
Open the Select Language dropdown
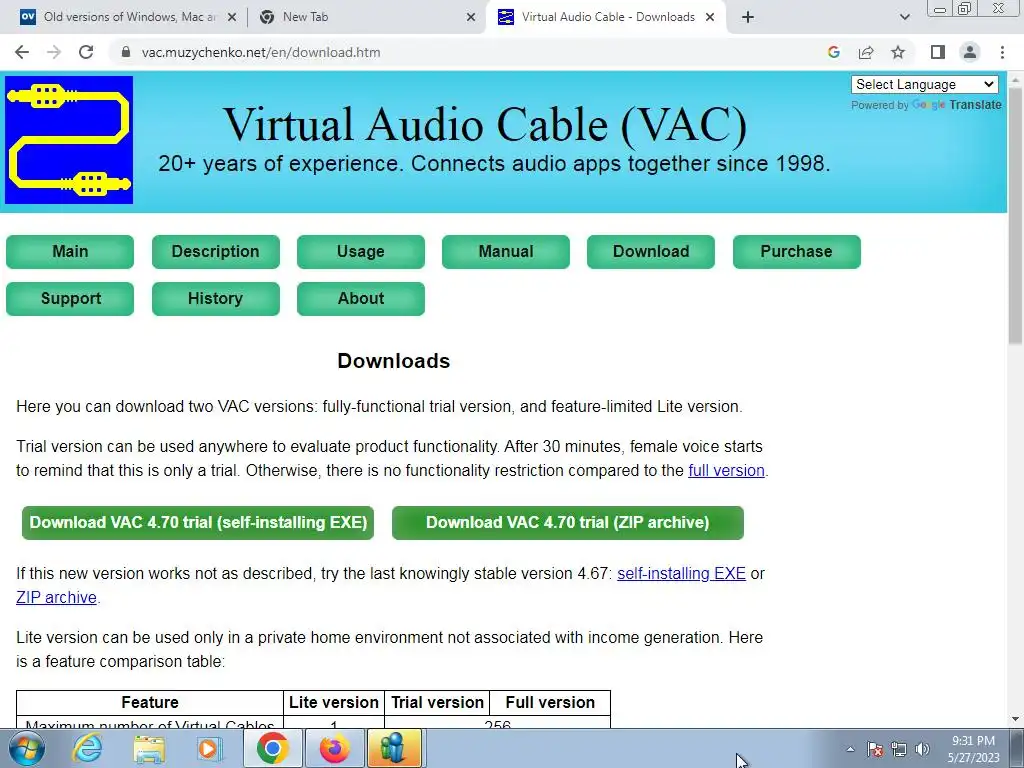pos(924,84)
